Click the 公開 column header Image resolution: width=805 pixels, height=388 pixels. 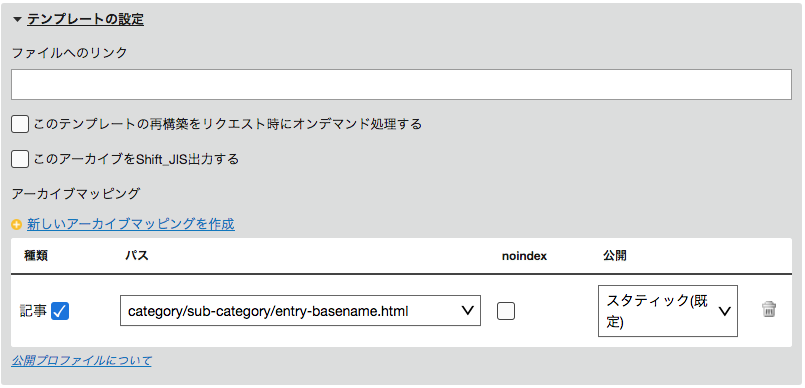pyautogui.click(x=615, y=256)
